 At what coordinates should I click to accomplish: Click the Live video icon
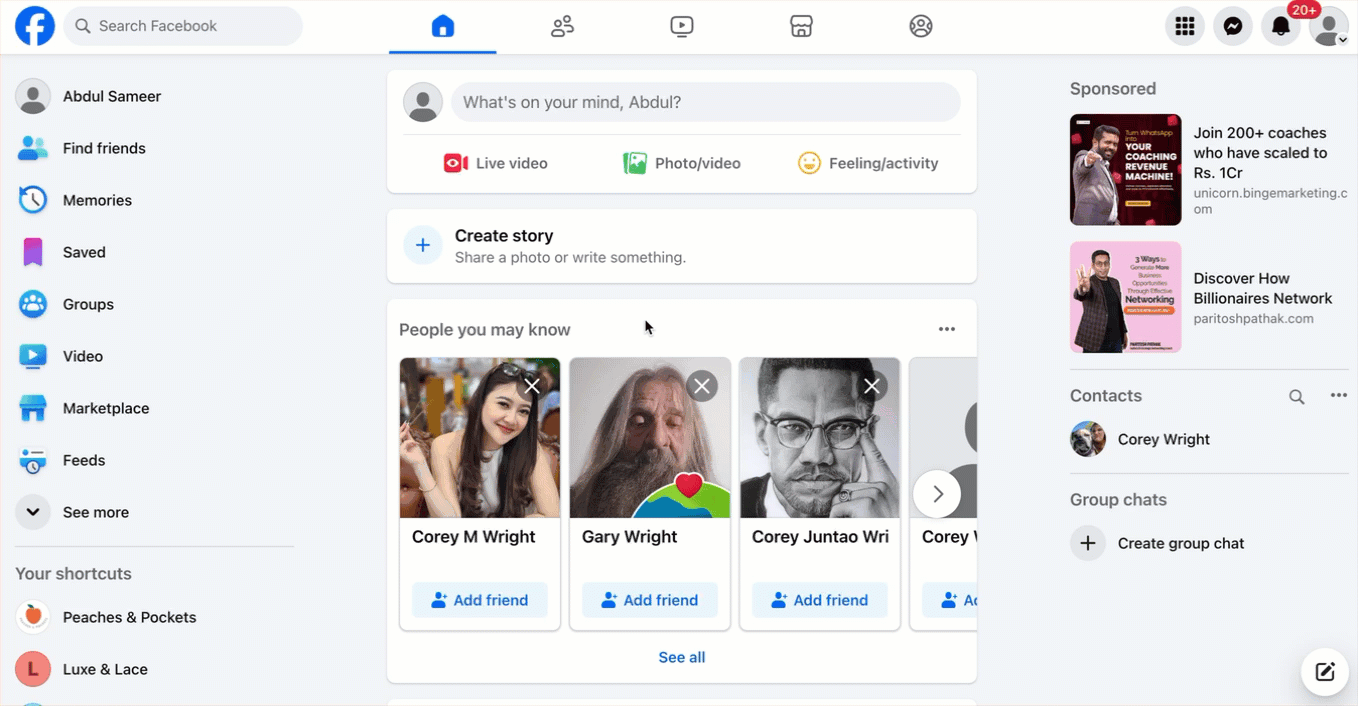click(456, 163)
